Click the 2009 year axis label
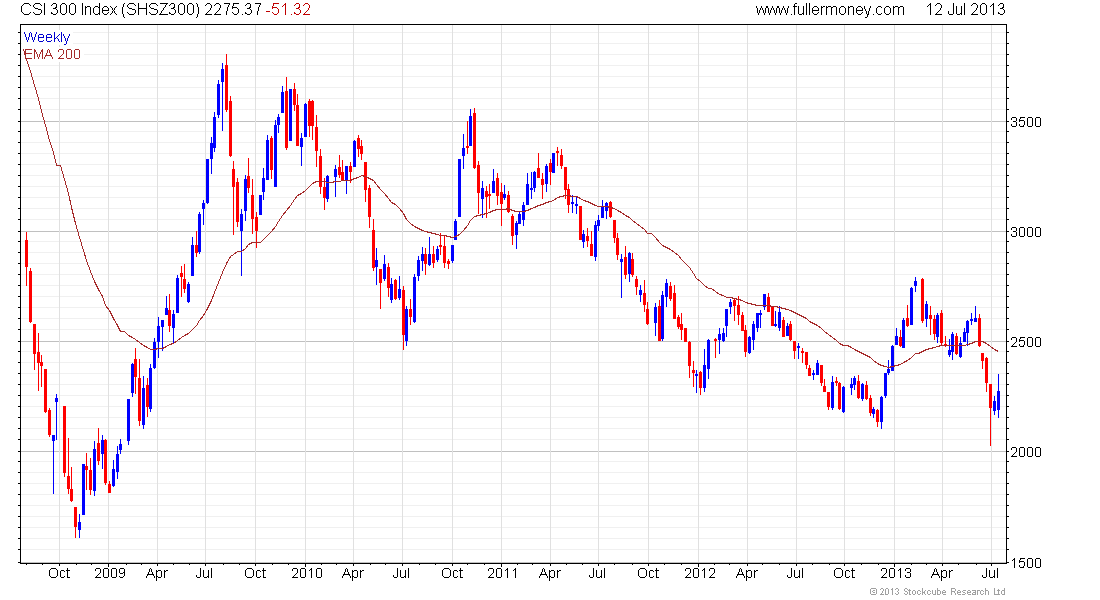This screenshot has width=1100, height=600. click(110, 573)
